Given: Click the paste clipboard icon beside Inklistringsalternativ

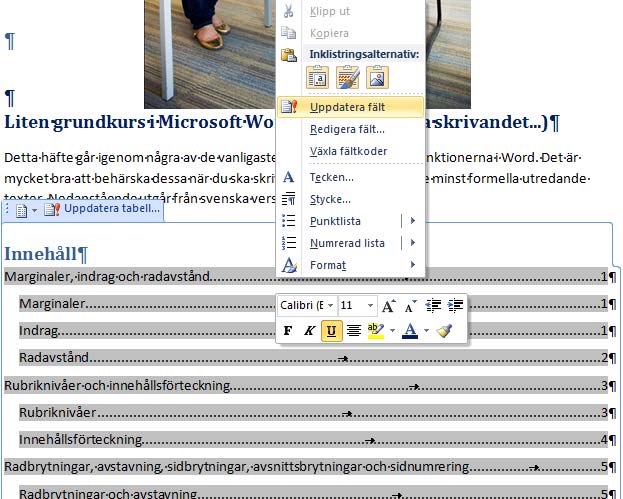Looking at the screenshot, I should click(289, 55).
